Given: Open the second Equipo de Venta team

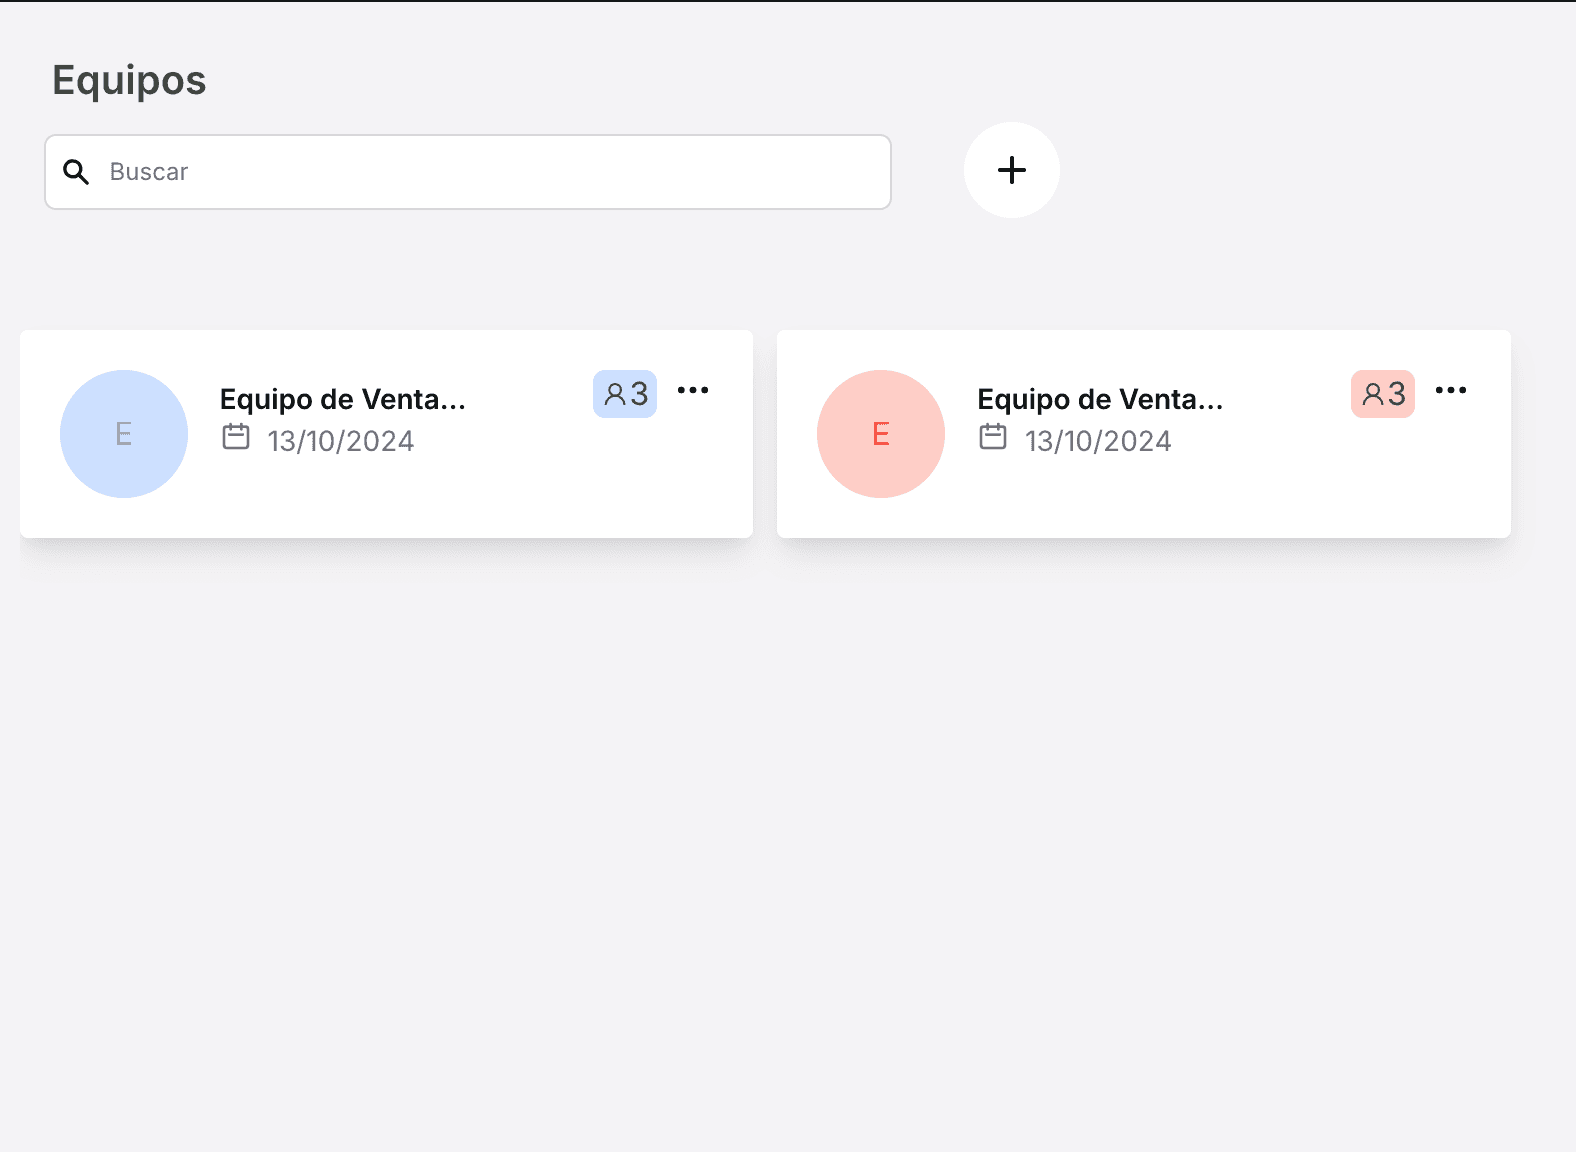Looking at the screenshot, I should pos(1099,399).
